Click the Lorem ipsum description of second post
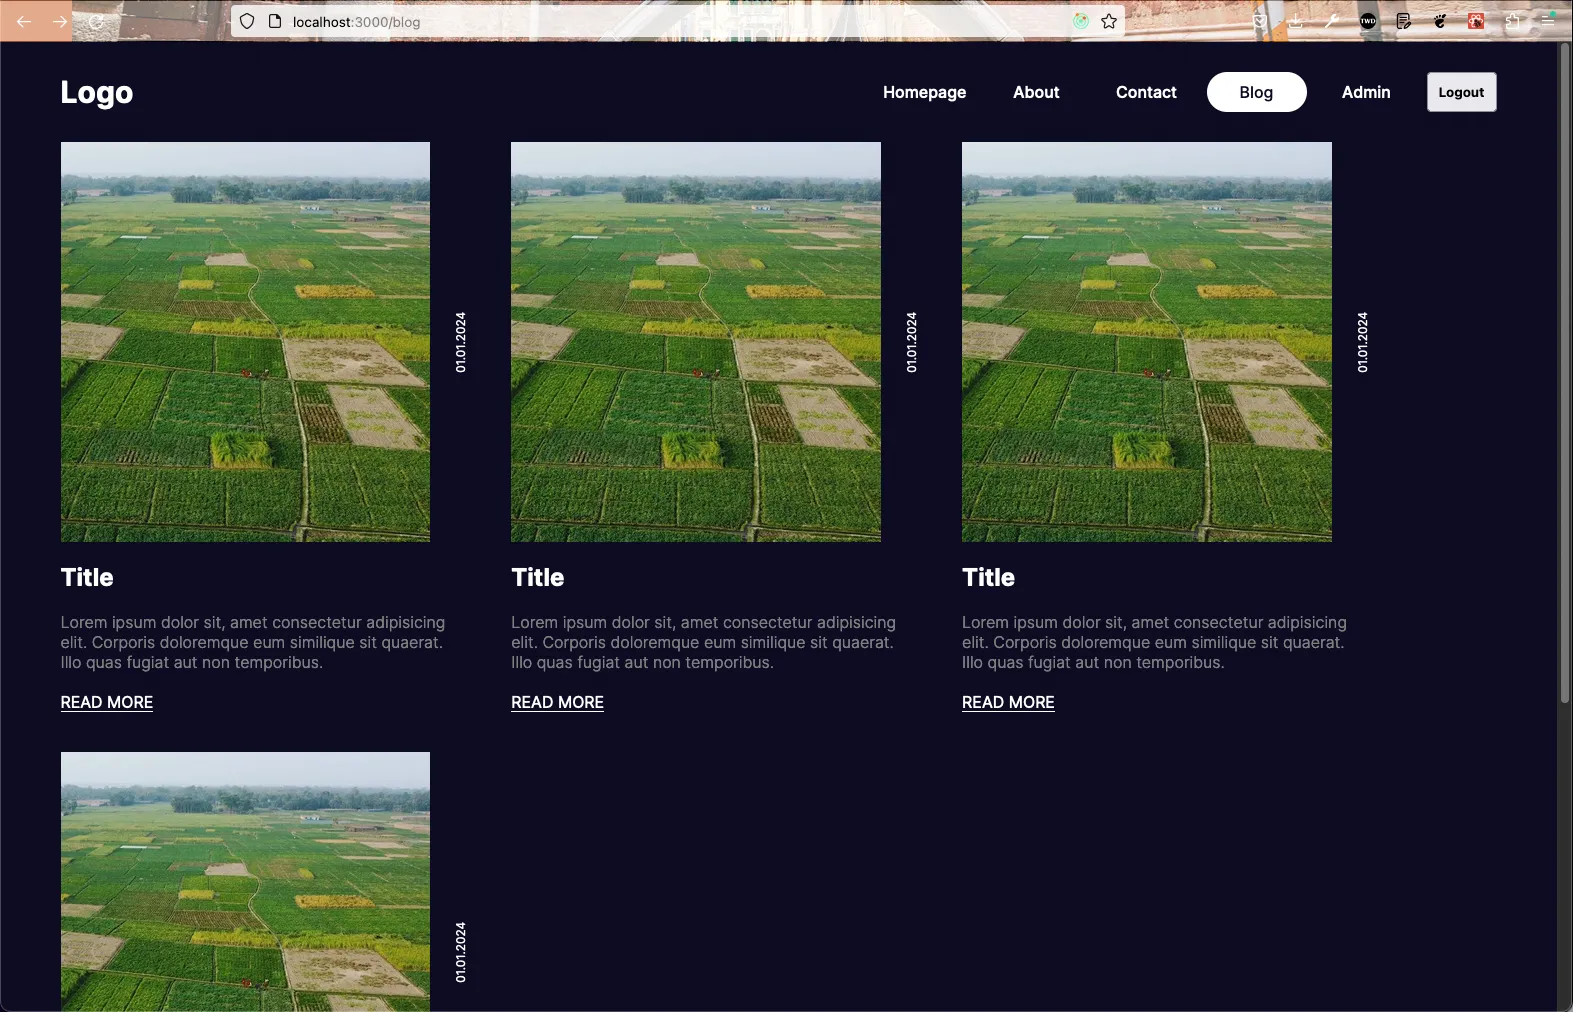This screenshot has width=1573, height=1012. (704, 642)
